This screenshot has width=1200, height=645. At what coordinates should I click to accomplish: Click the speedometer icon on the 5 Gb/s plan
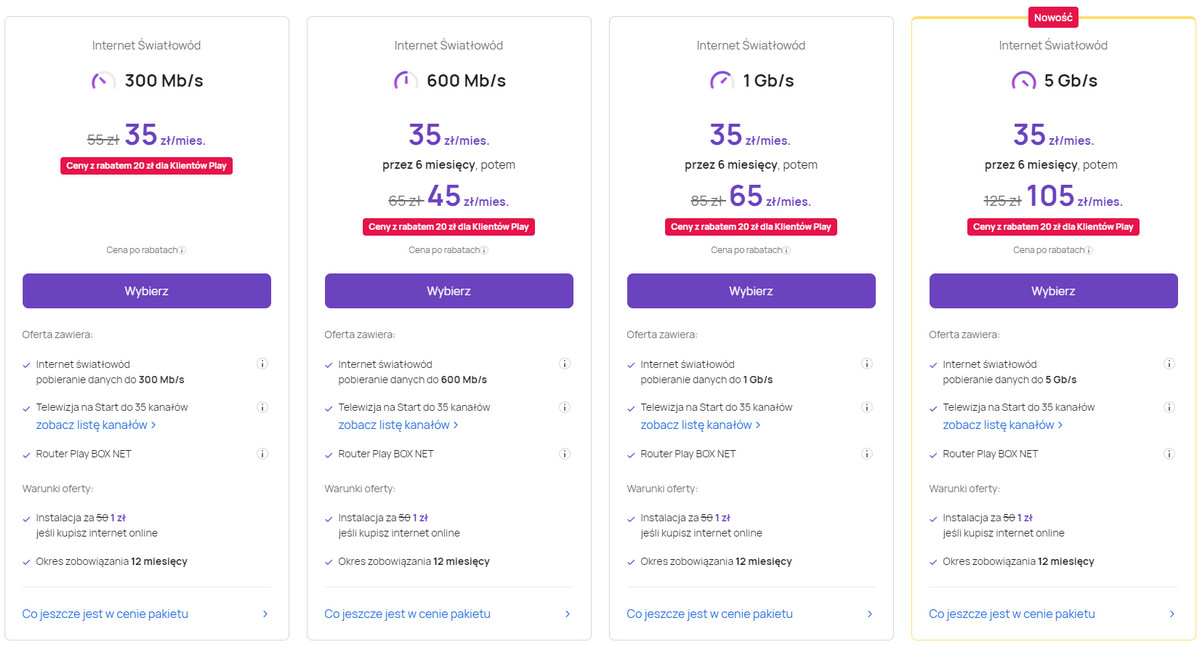[1023, 80]
